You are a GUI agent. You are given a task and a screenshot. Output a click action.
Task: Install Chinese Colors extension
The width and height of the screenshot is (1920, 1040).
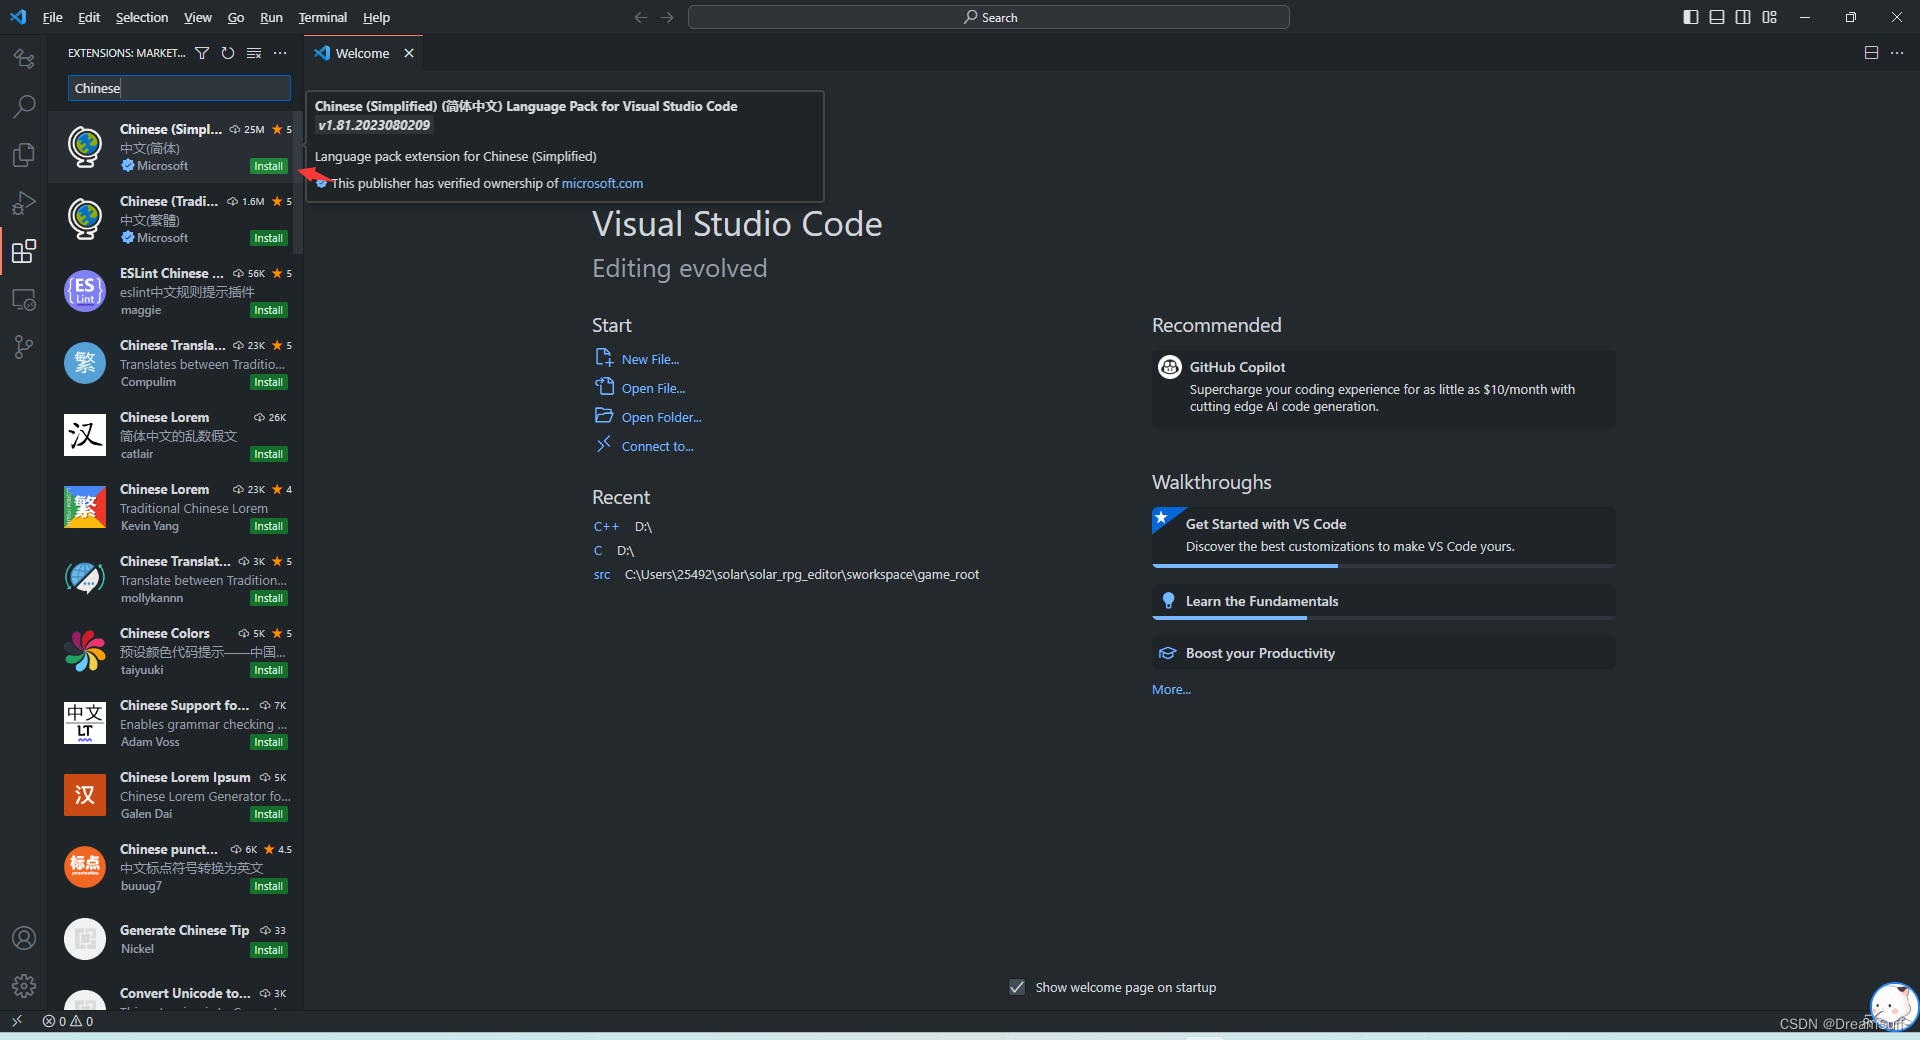click(x=268, y=670)
